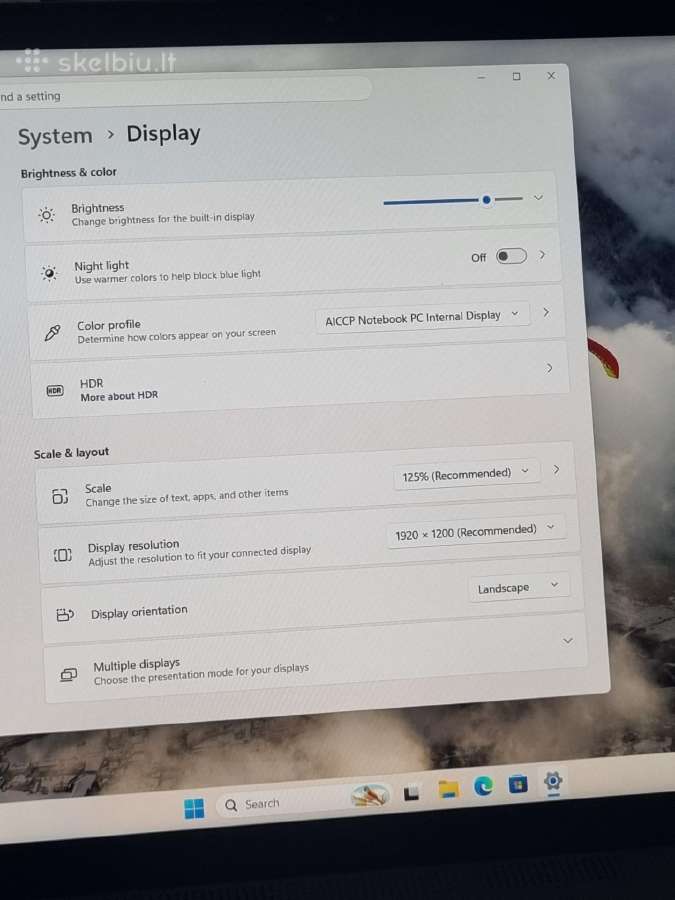Viewport: 675px width, 900px height.
Task: Adjust the Brightness slider handle
Action: pos(487,200)
